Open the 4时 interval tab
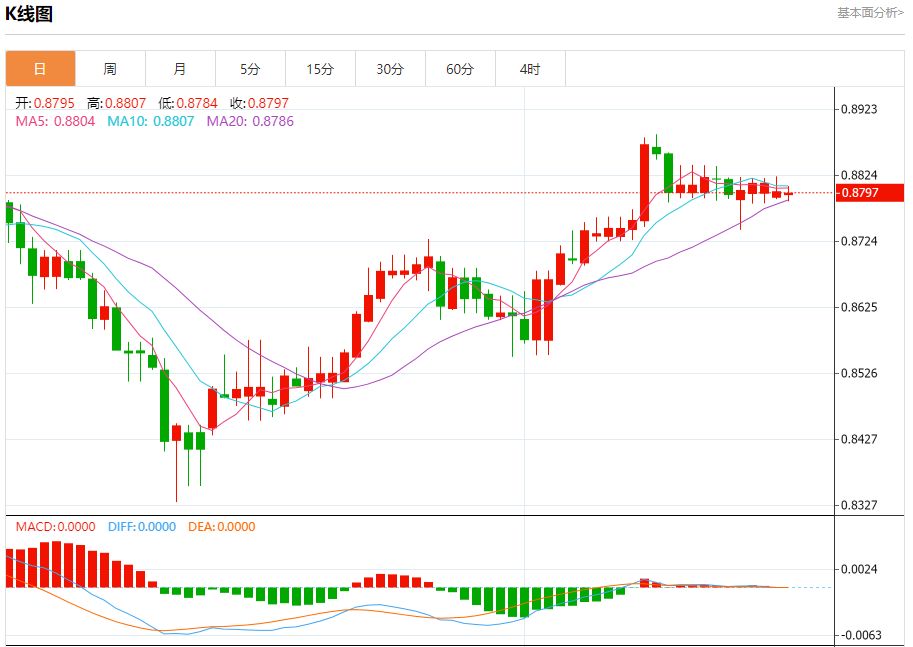This screenshot has width=913, height=647. pyautogui.click(x=530, y=69)
